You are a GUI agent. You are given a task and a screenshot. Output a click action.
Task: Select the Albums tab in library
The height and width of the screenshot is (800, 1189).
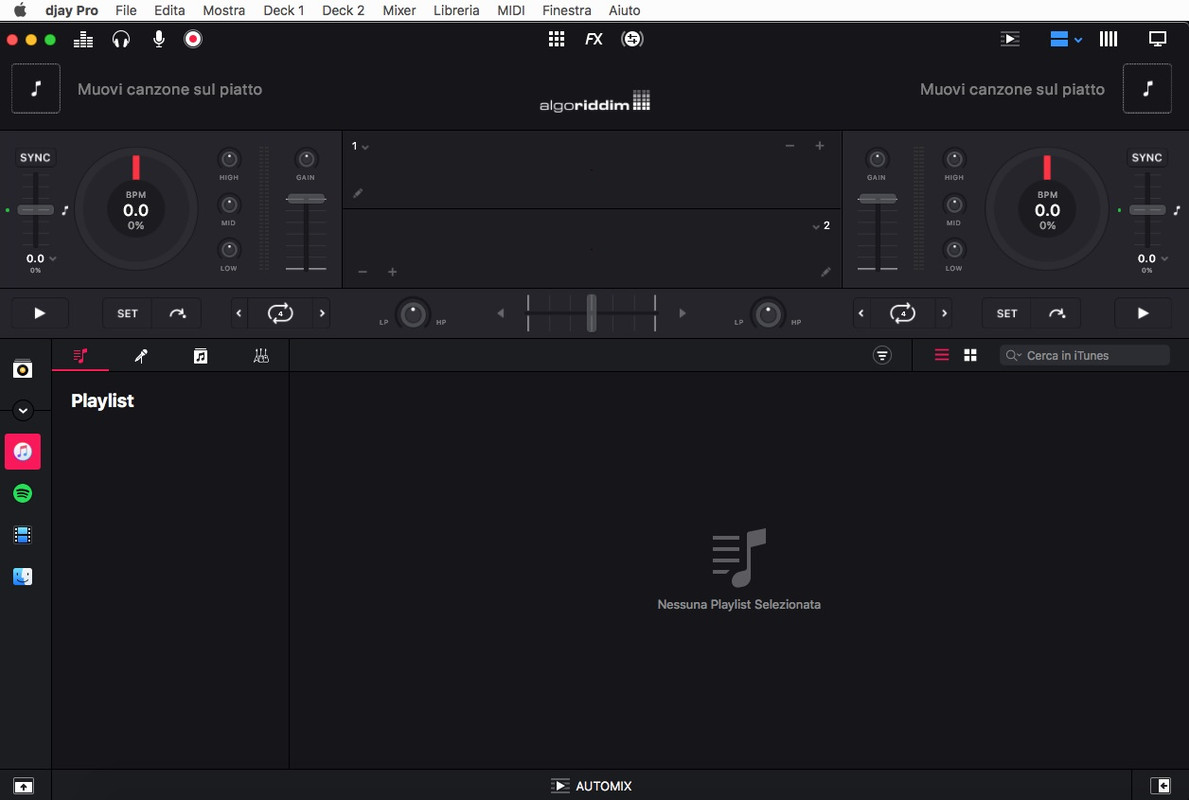click(x=200, y=356)
